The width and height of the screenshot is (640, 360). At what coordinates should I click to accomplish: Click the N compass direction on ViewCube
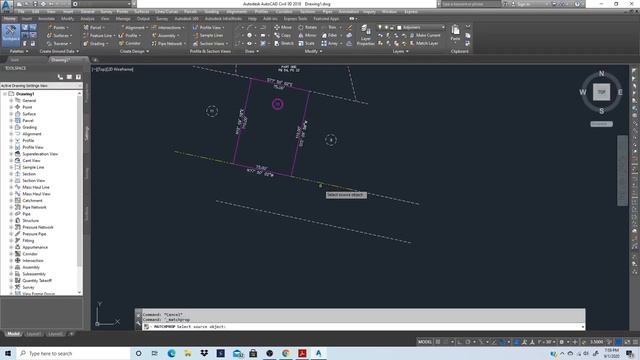601,73
